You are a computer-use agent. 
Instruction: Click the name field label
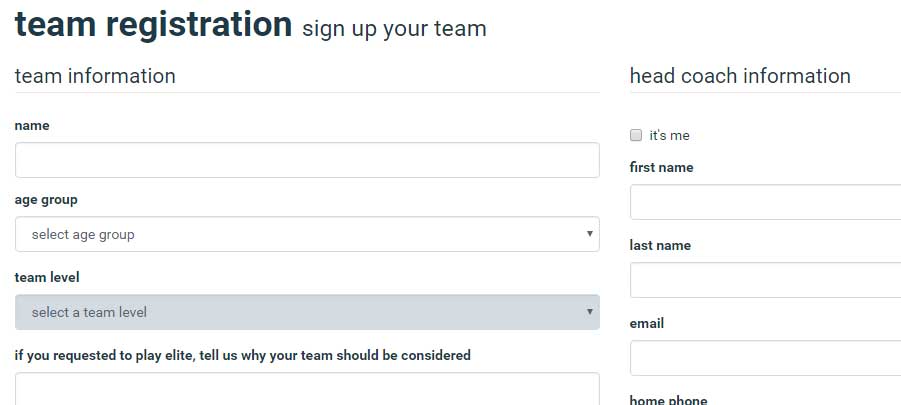point(32,125)
